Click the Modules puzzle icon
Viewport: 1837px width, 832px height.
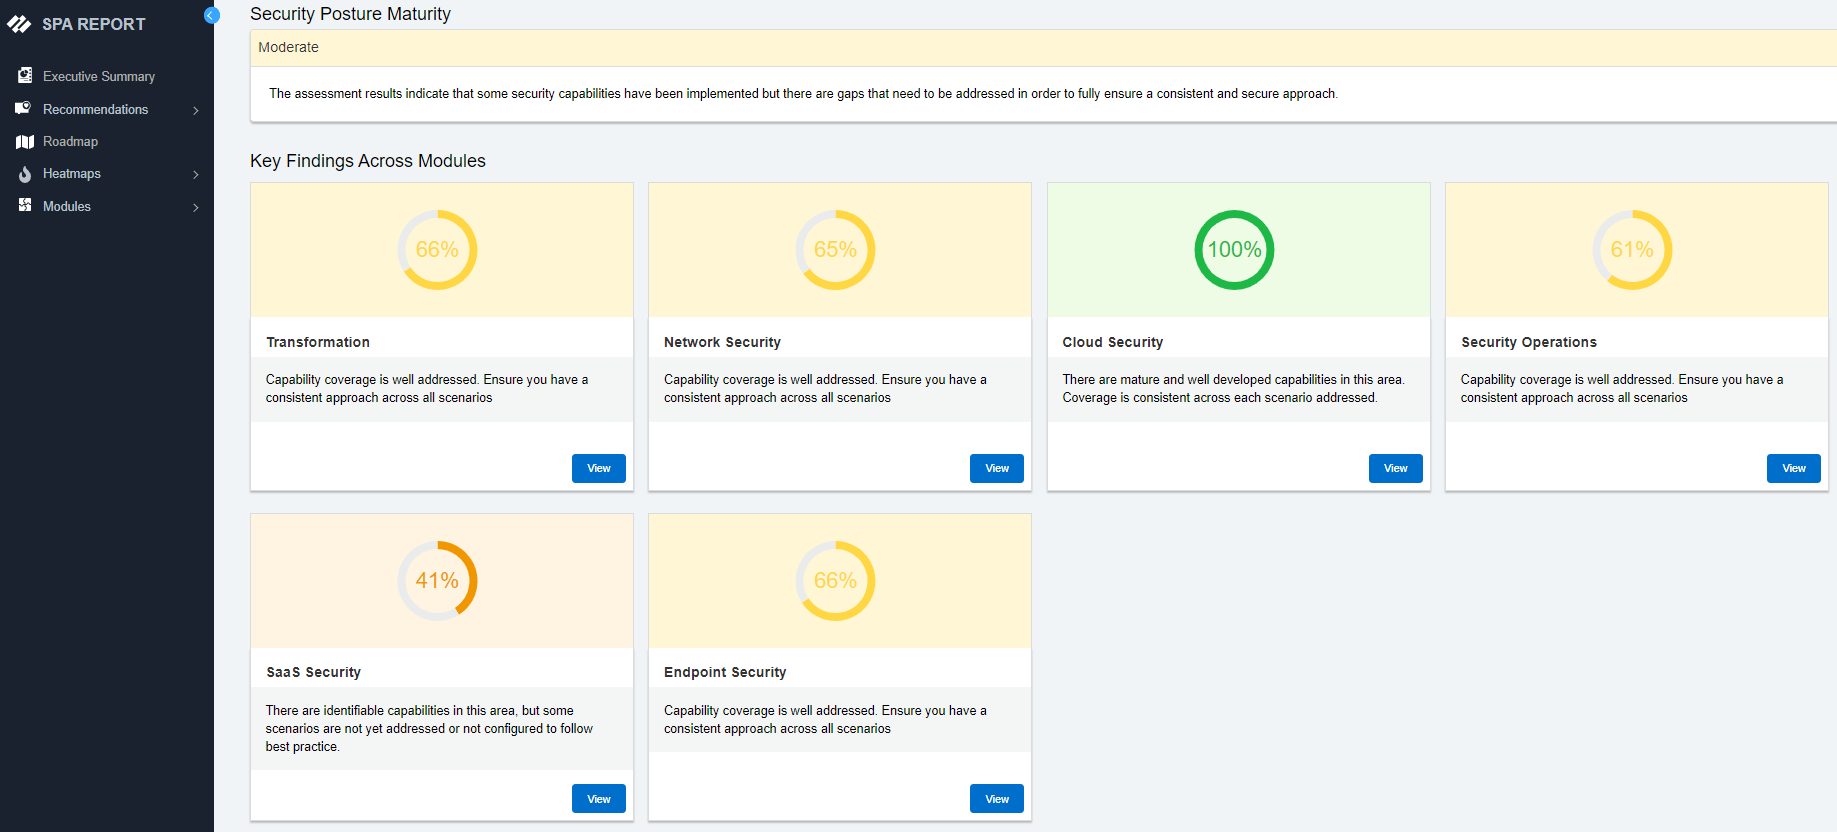[25, 205]
